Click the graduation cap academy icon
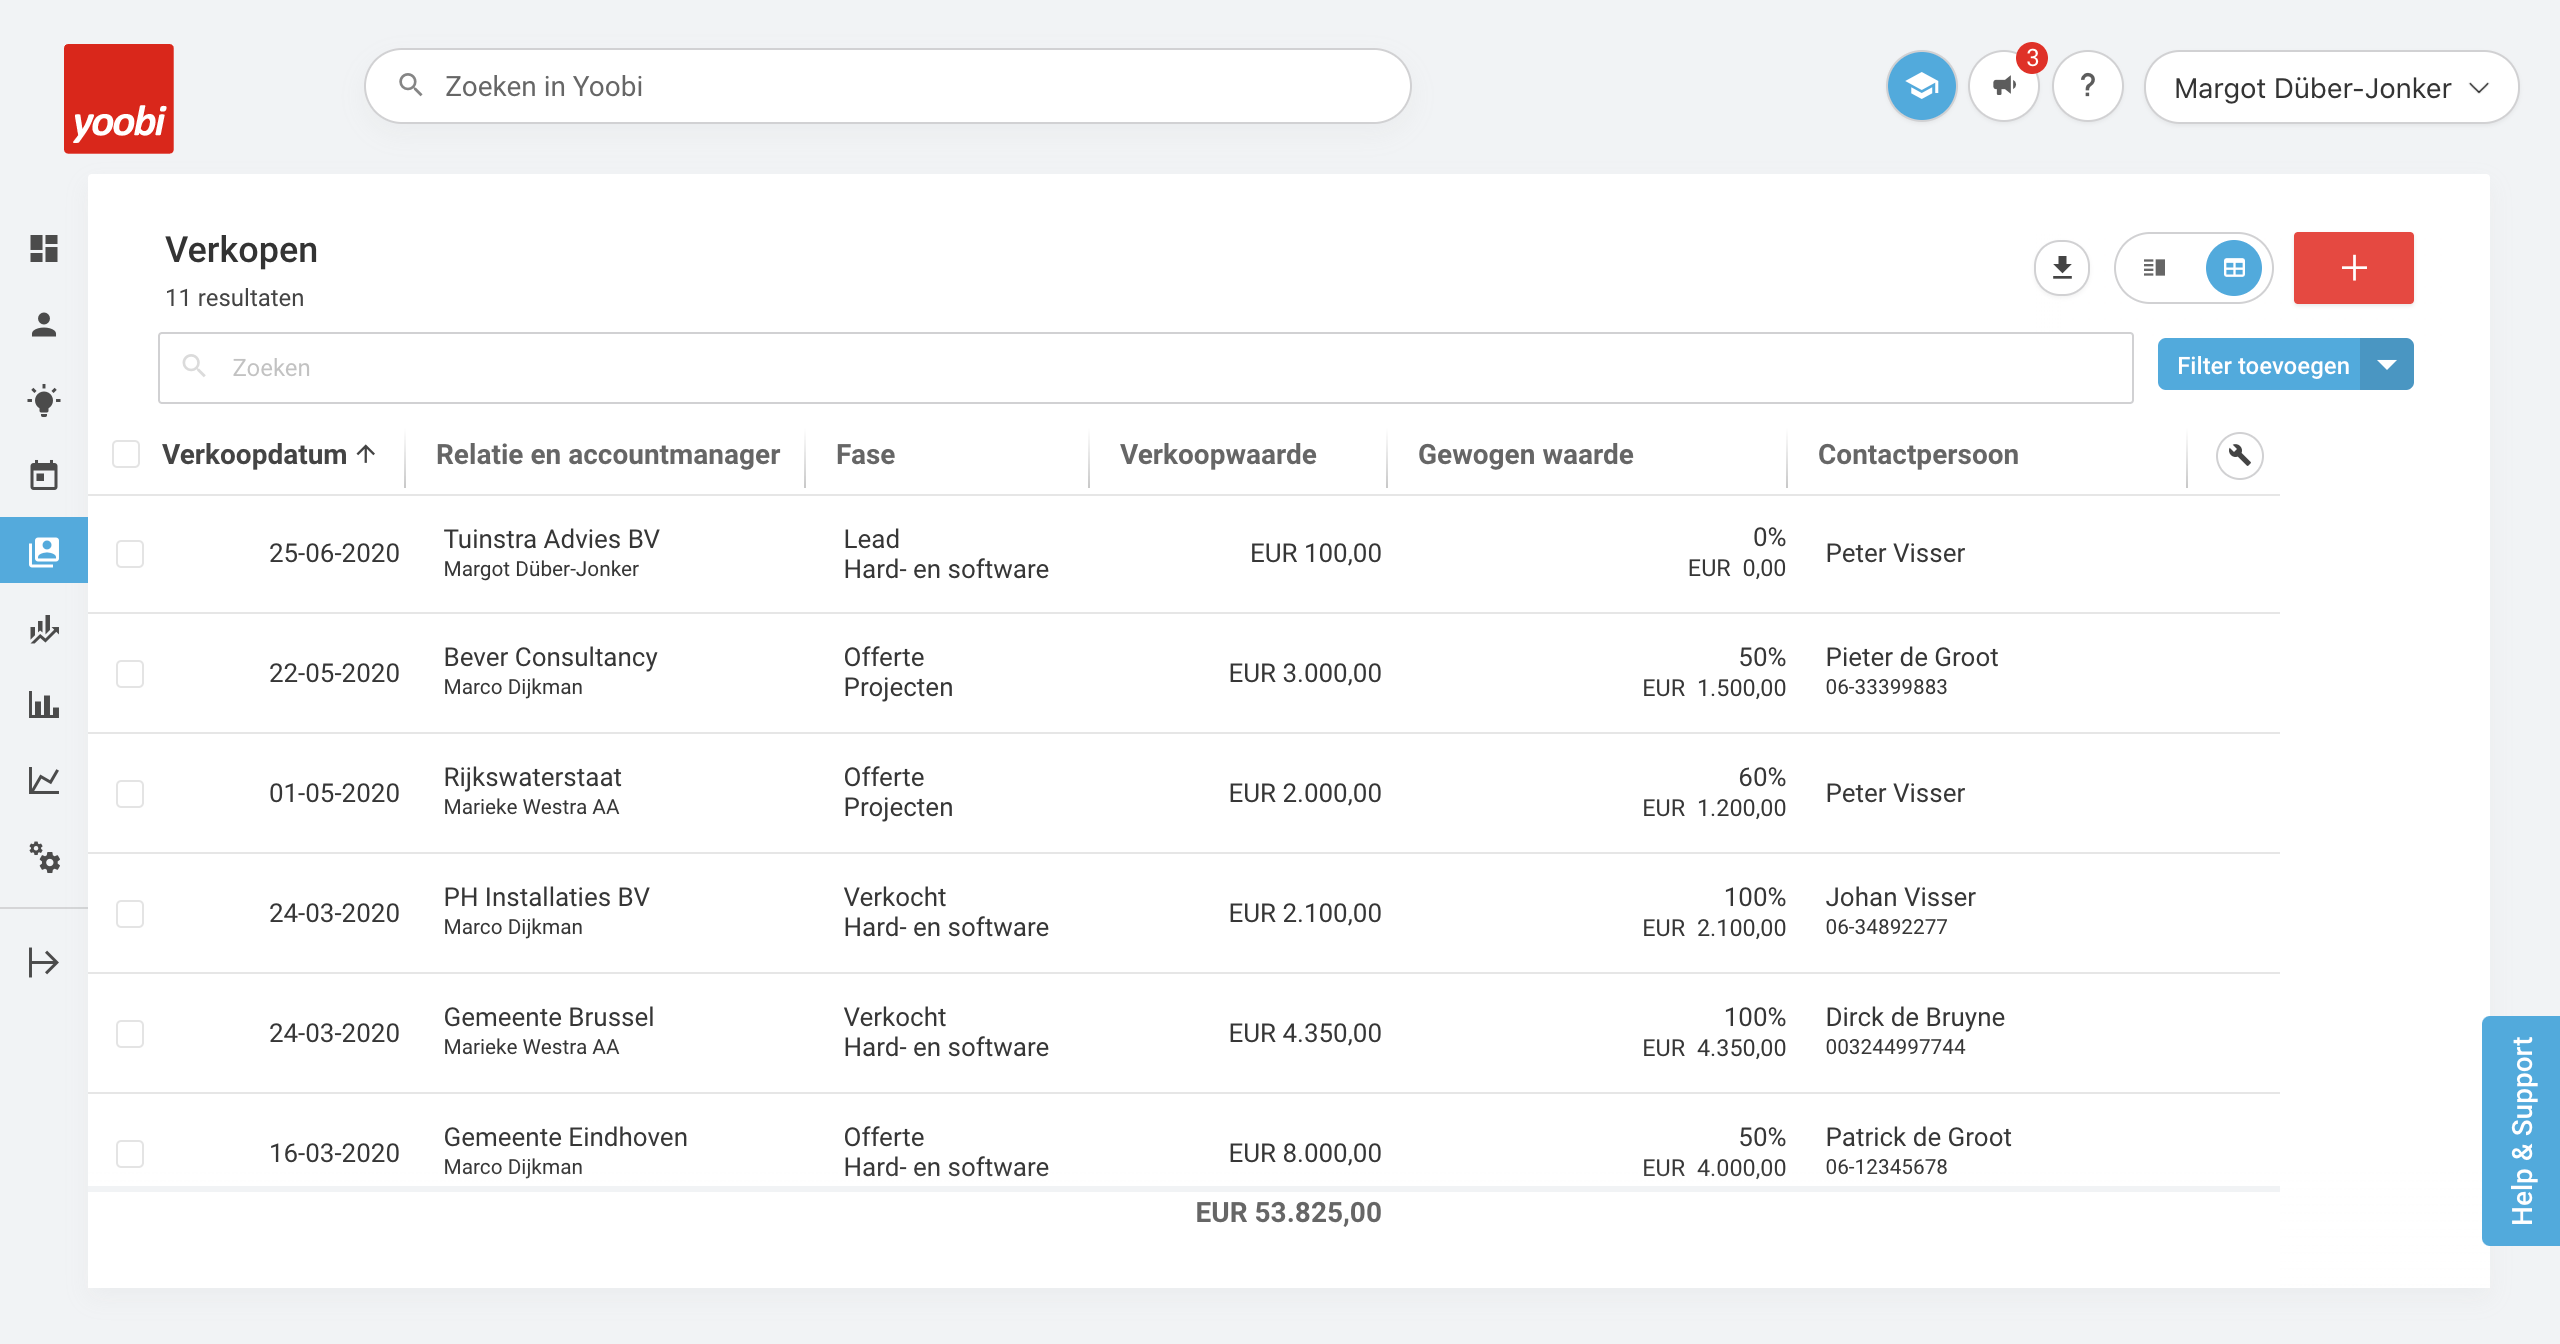The width and height of the screenshot is (2560, 1344). [x=1921, y=87]
